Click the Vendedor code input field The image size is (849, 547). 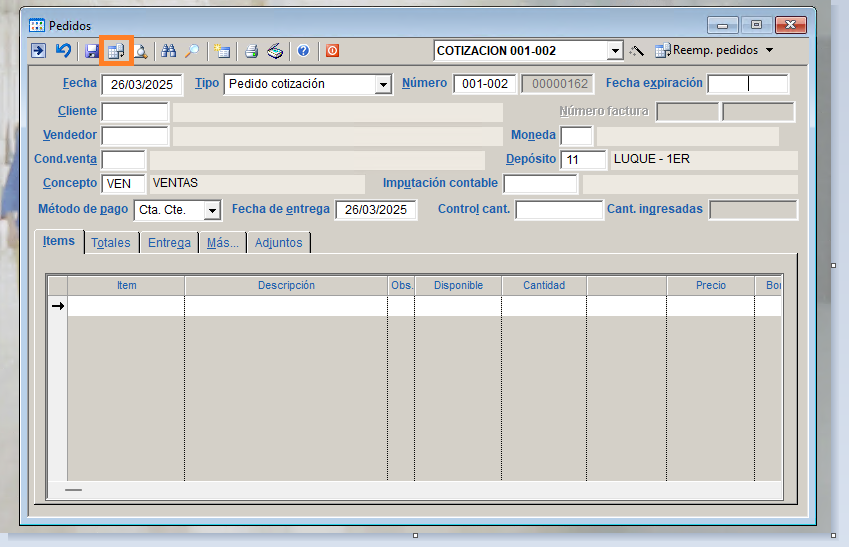(x=134, y=136)
